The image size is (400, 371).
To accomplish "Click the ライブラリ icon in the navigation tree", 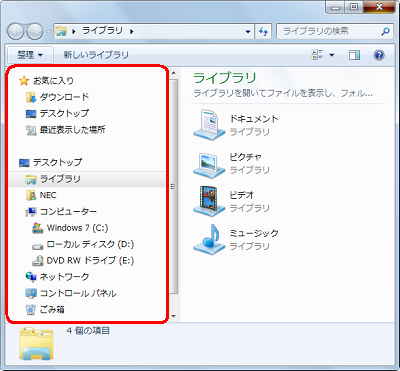I will click(x=31, y=179).
